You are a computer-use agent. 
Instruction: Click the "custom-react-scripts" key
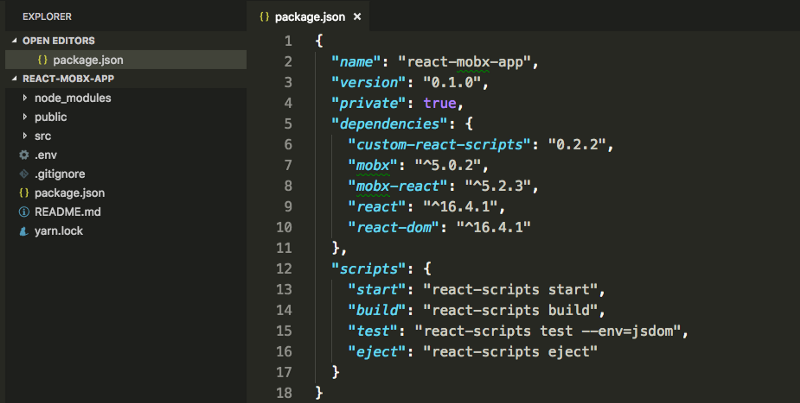439,145
